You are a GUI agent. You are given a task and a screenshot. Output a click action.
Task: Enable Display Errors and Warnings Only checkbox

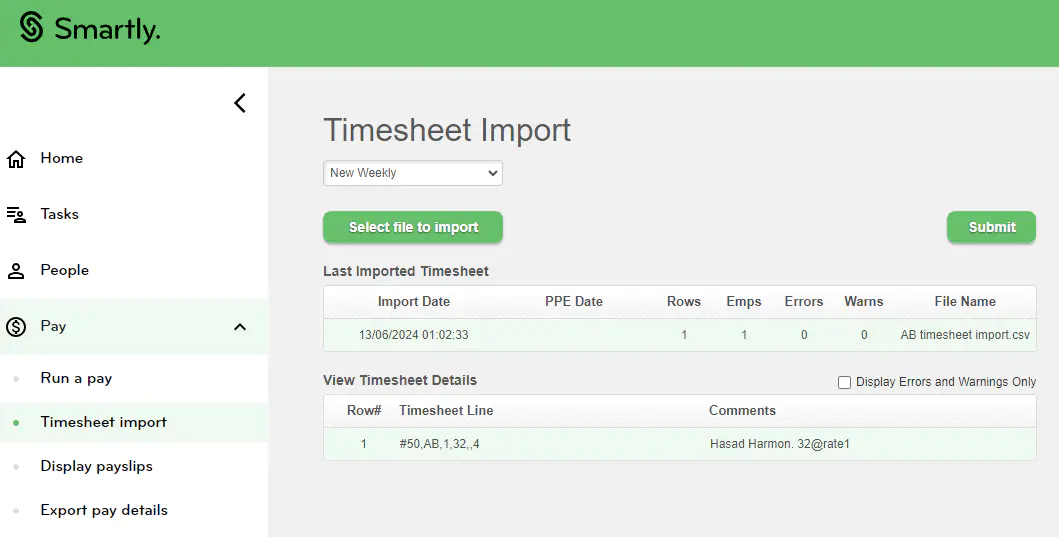[845, 382]
